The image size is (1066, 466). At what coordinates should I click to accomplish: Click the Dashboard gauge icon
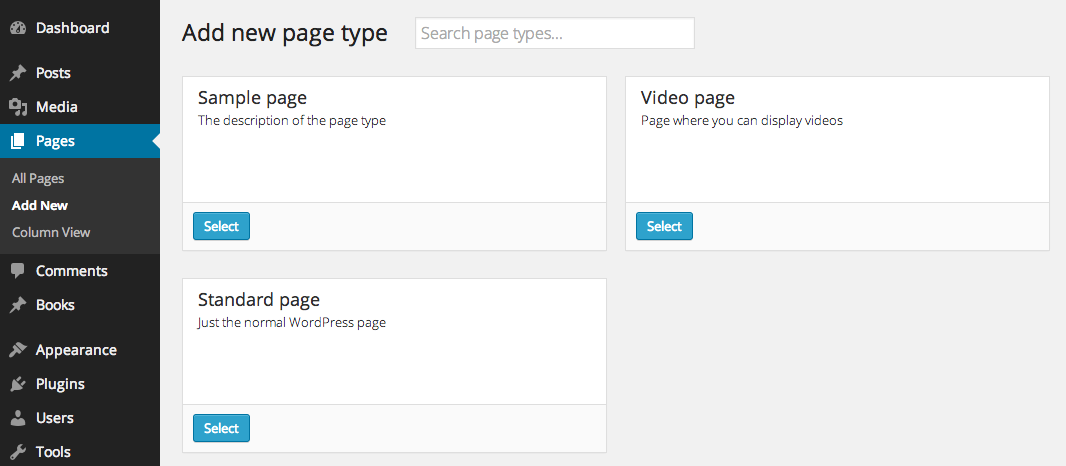click(18, 28)
